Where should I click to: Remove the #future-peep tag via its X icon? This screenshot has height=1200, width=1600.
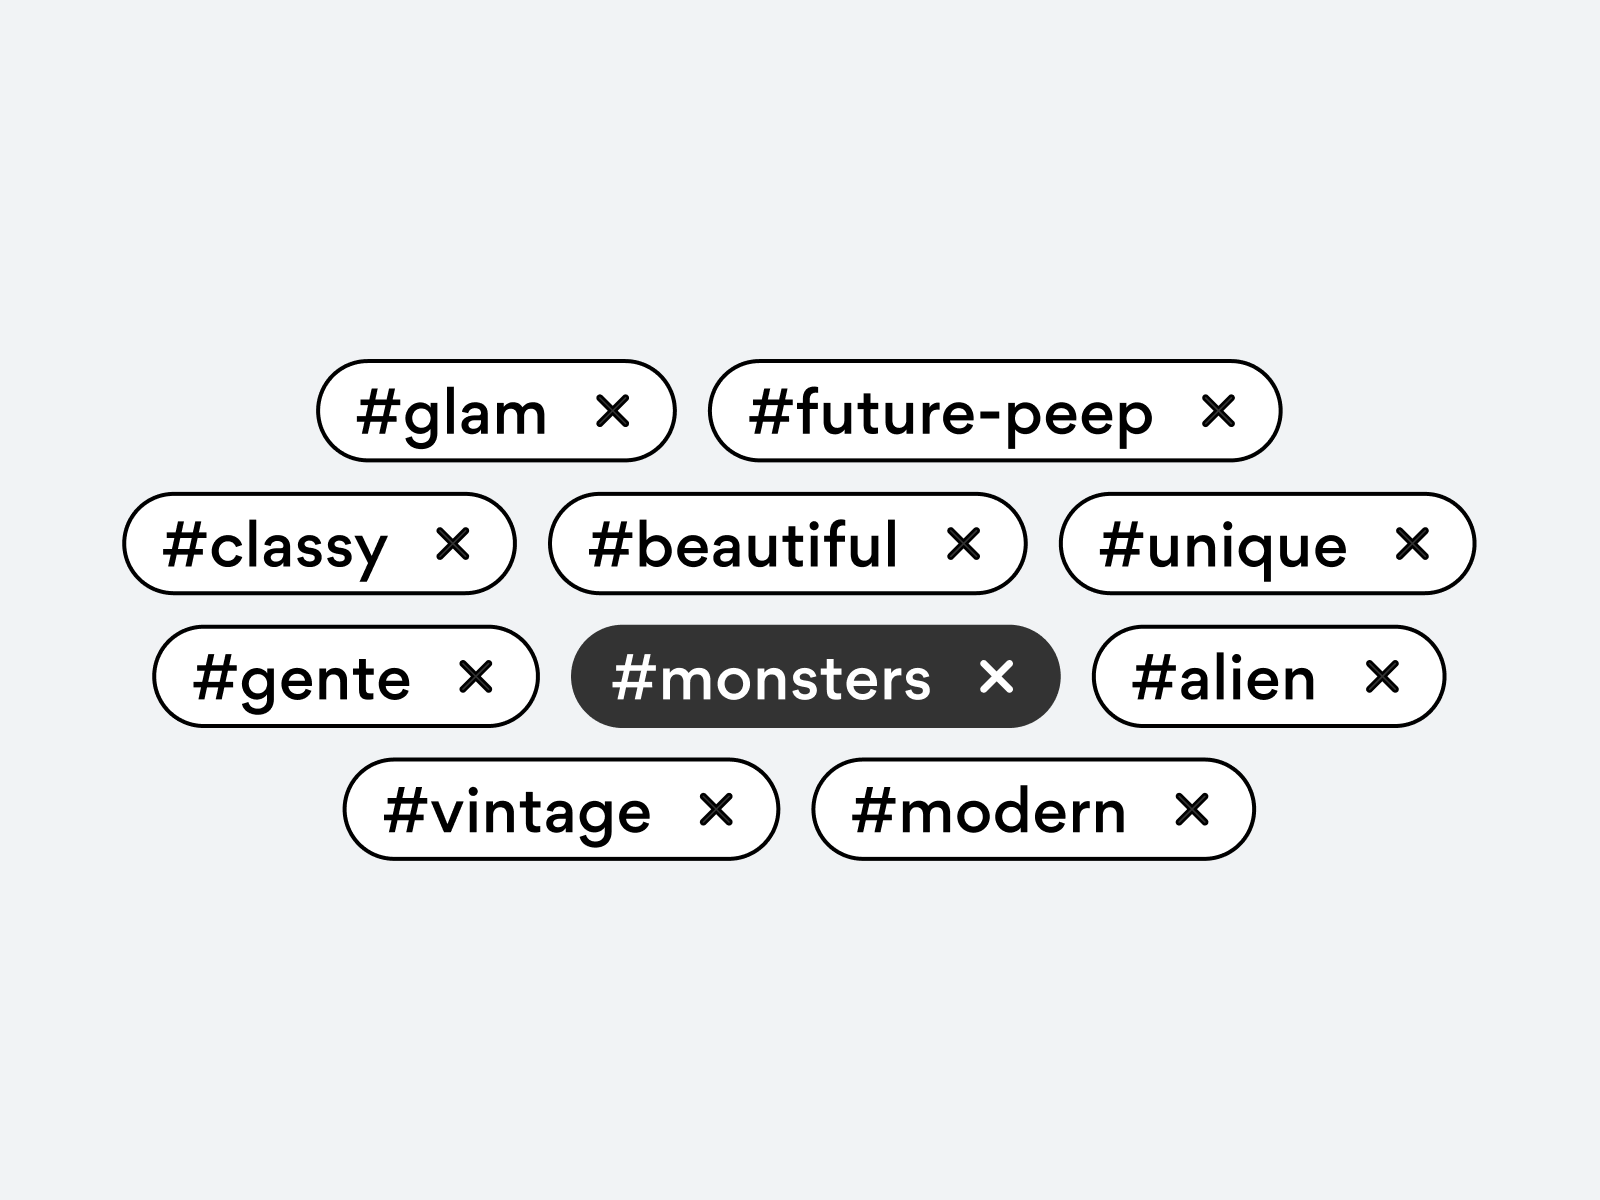1218,411
